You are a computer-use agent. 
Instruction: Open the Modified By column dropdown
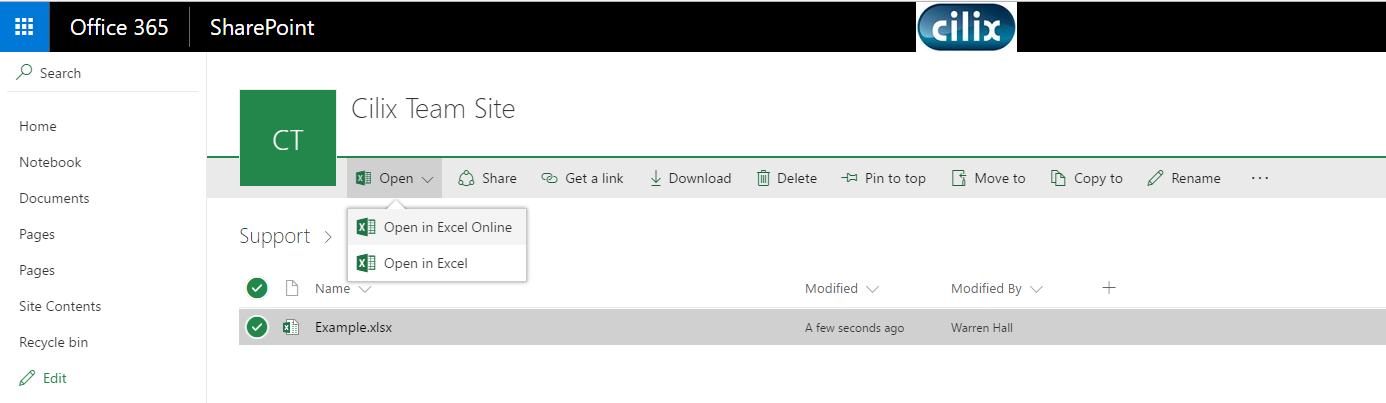997,288
